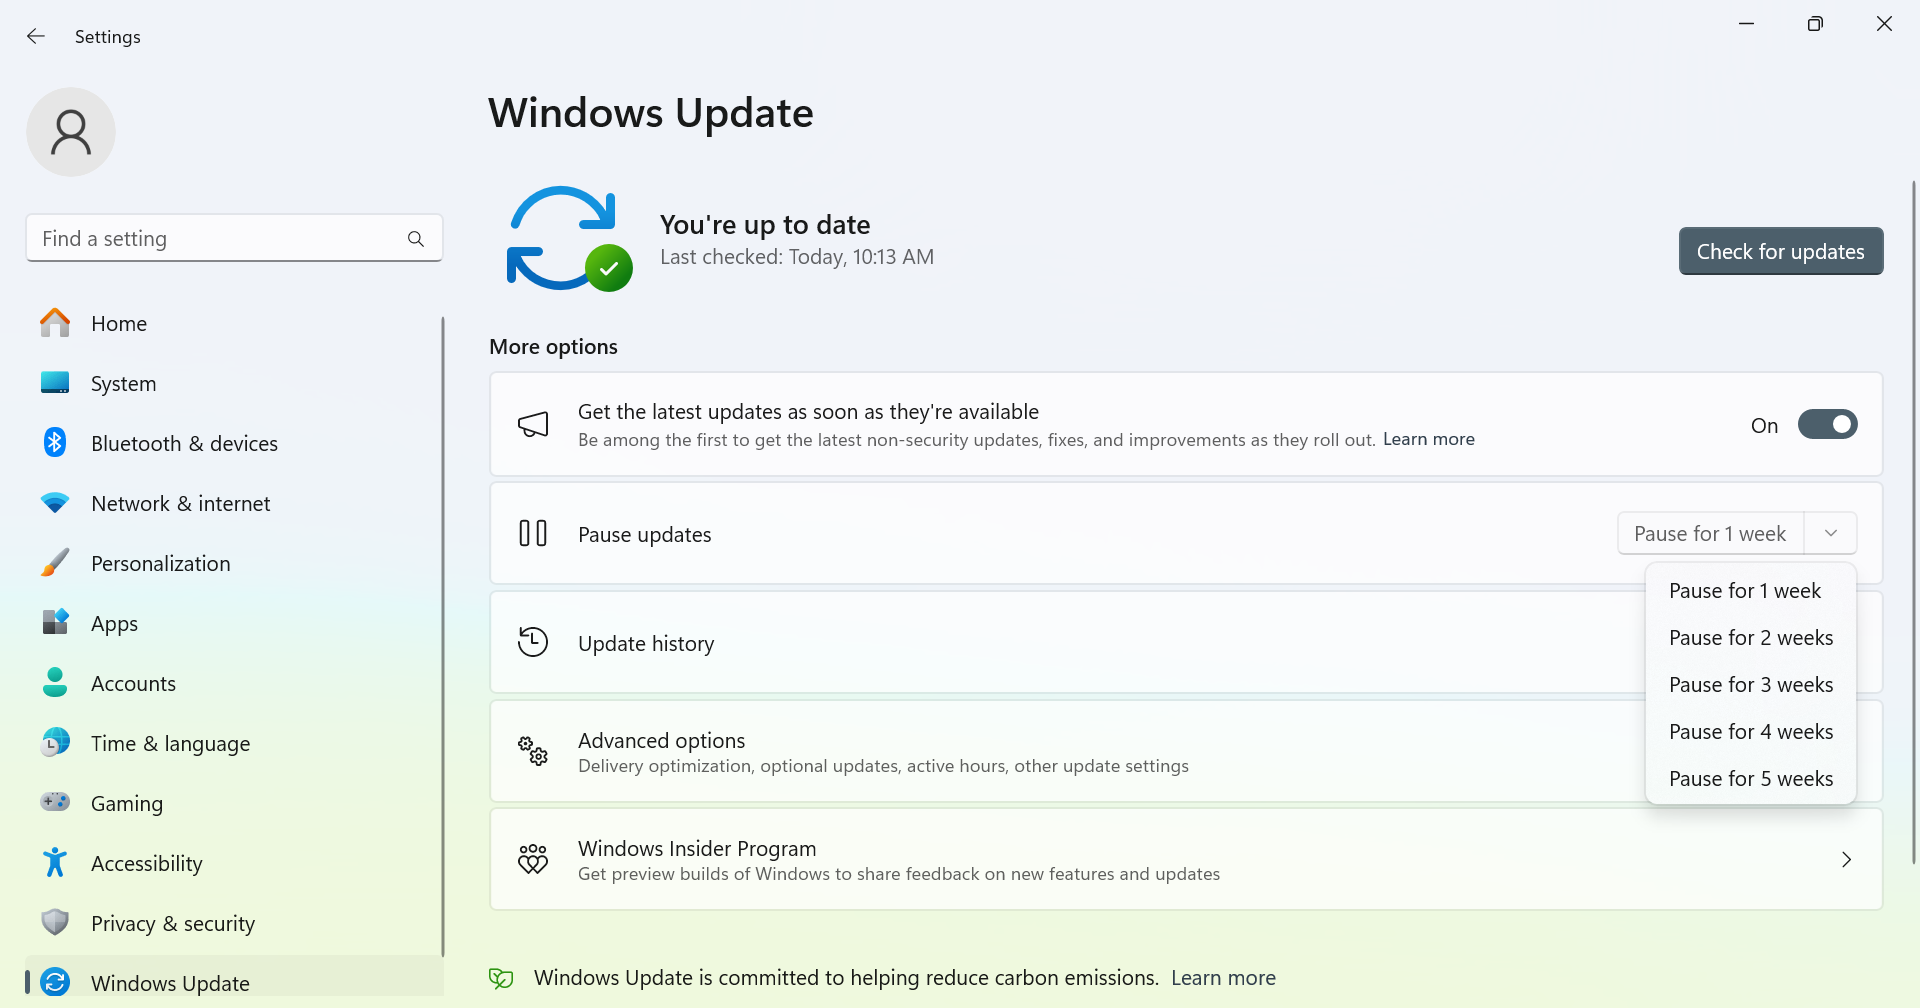Open Advanced options
The height and width of the screenshot is (1008, 1920).
[x=1186, y=751]
